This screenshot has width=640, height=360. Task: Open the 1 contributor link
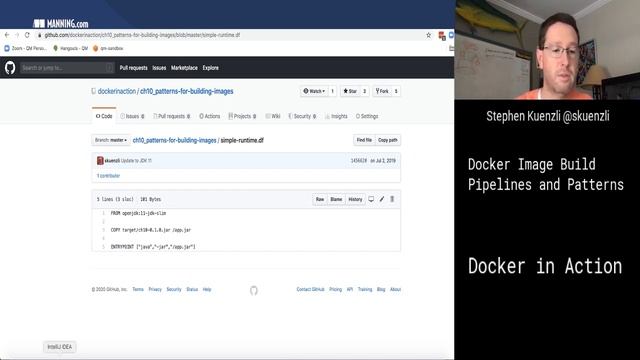108,176
